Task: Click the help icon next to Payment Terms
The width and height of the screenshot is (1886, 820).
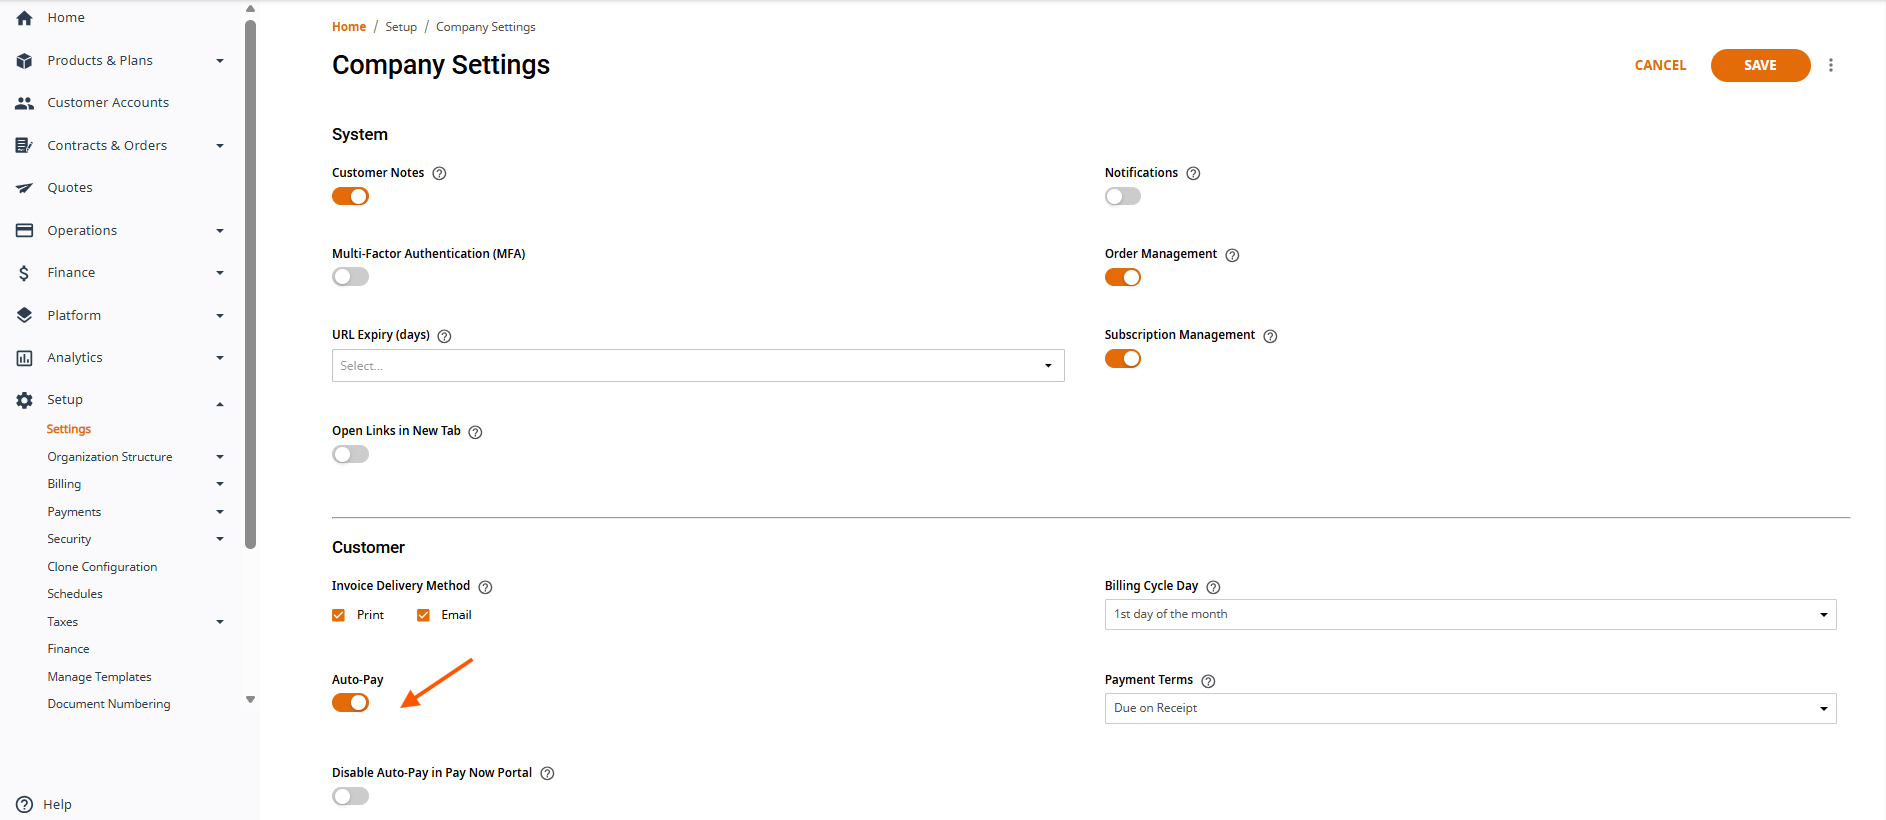Action: (x=1208, y=681)
